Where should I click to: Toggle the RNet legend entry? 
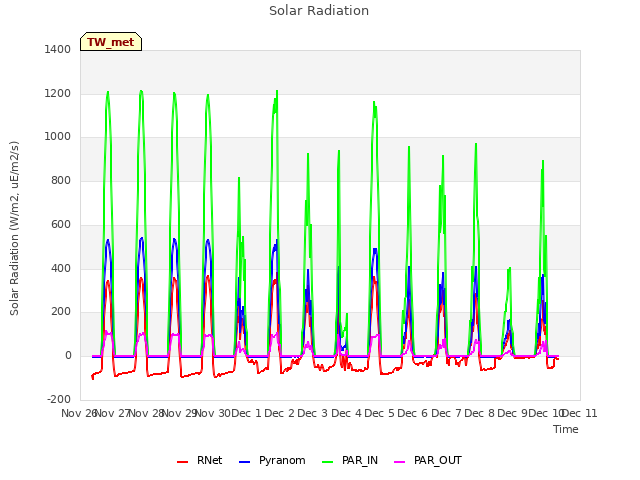pyautogui.click(x=200, y=460)
